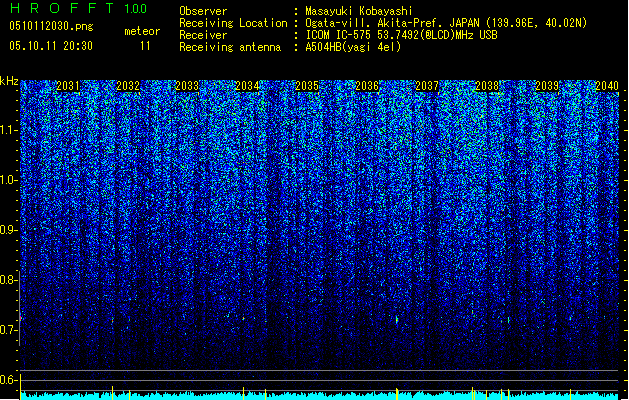629x400 pixels.
Task: Select the Ogata-vill. Akita-Pref. JAPAN location text
Action: coord(446,23)
